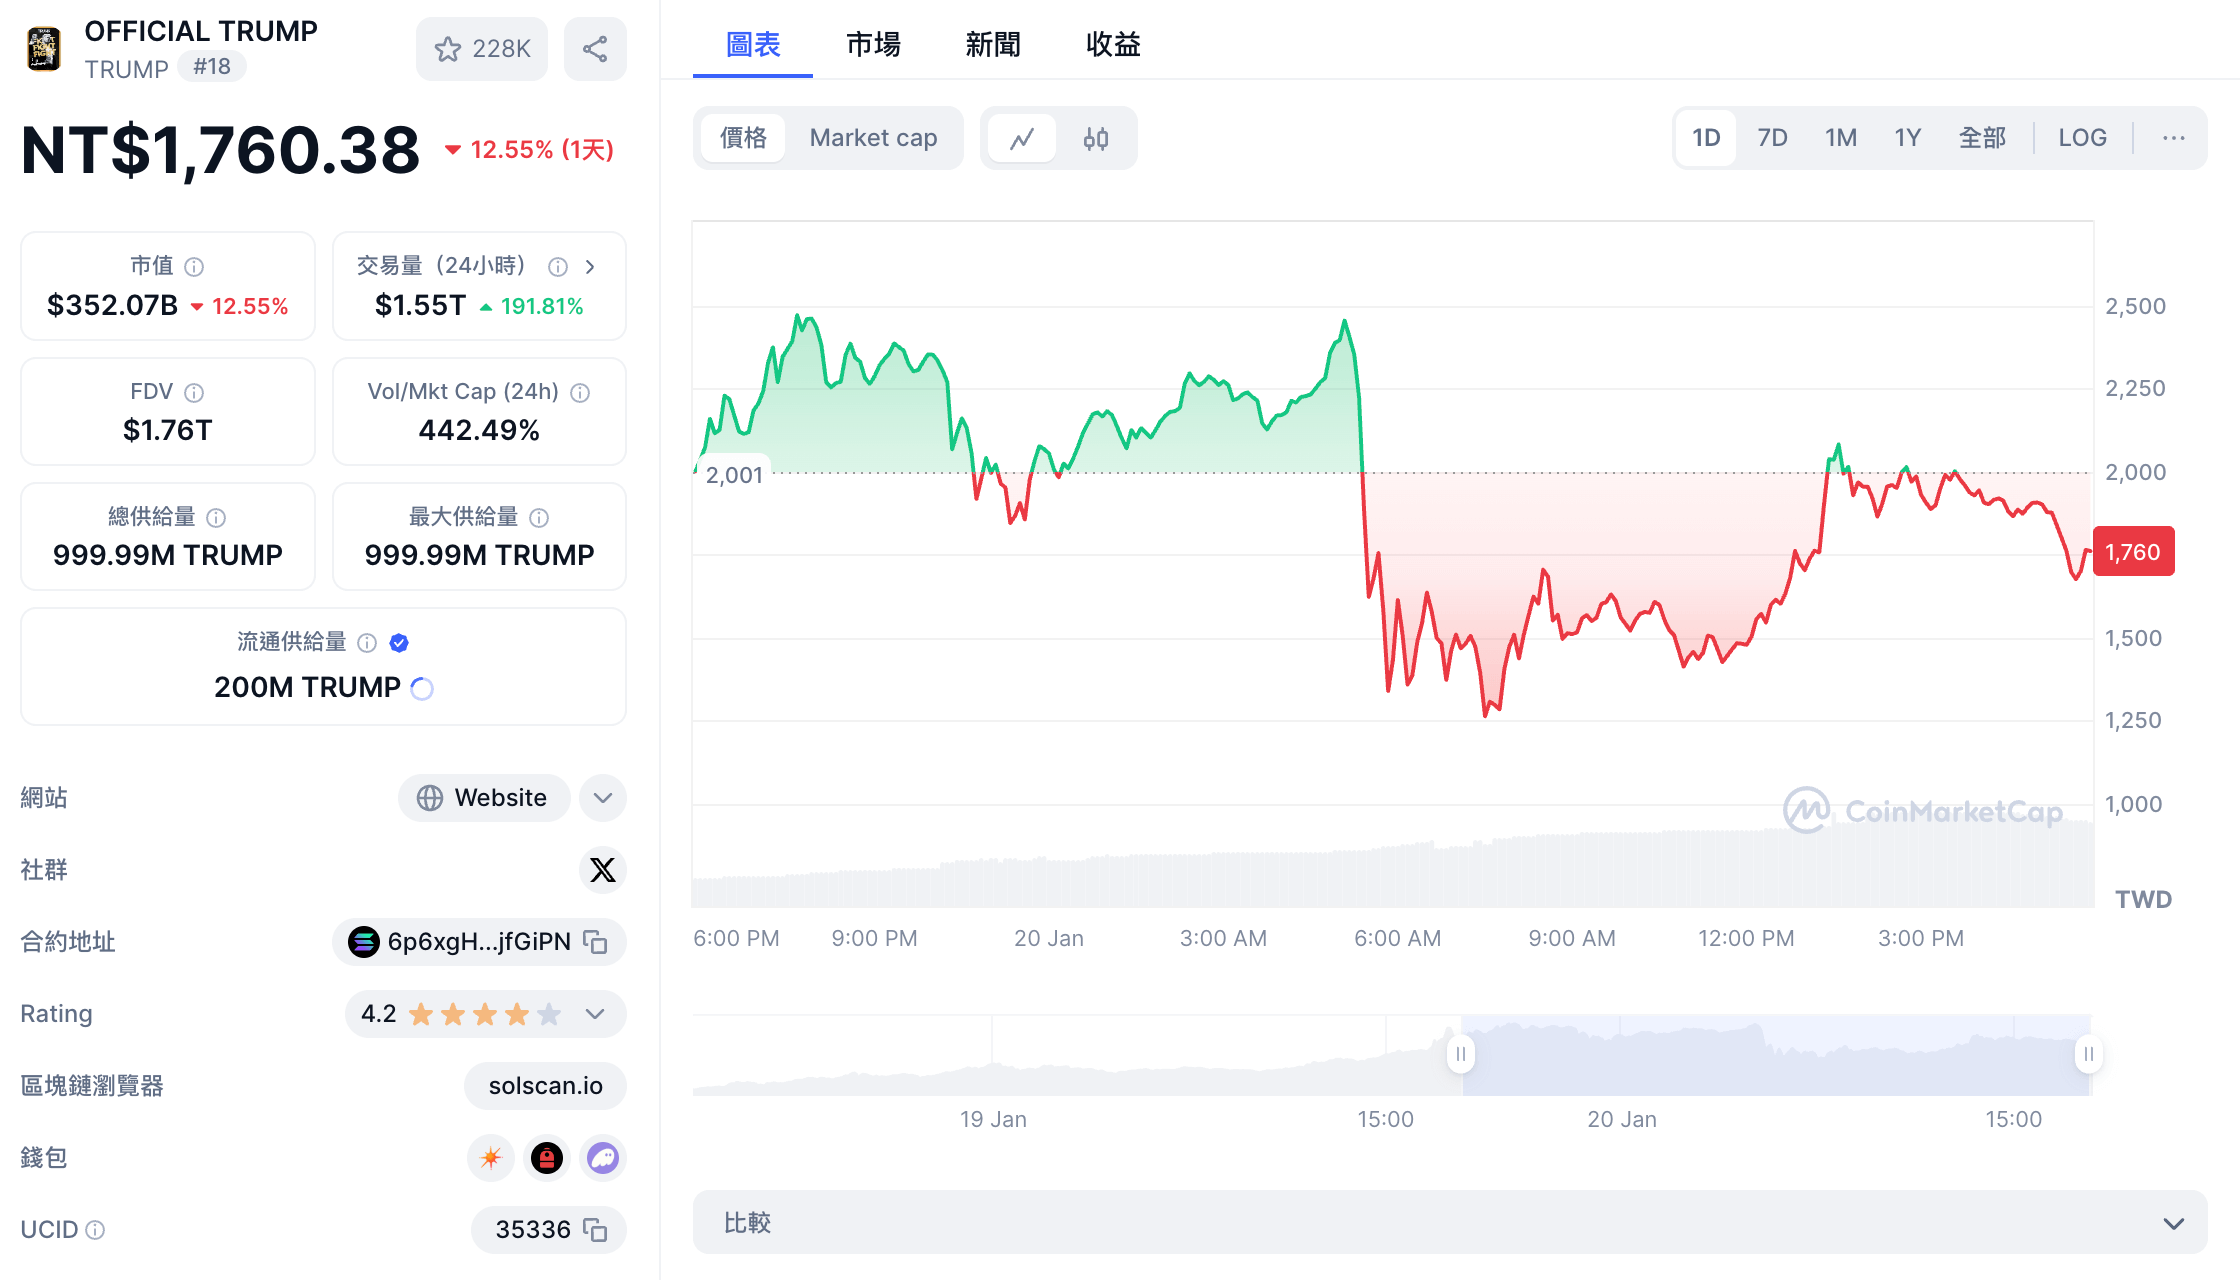Open the purple Phantom wallet icon

tap(603, 1158)
